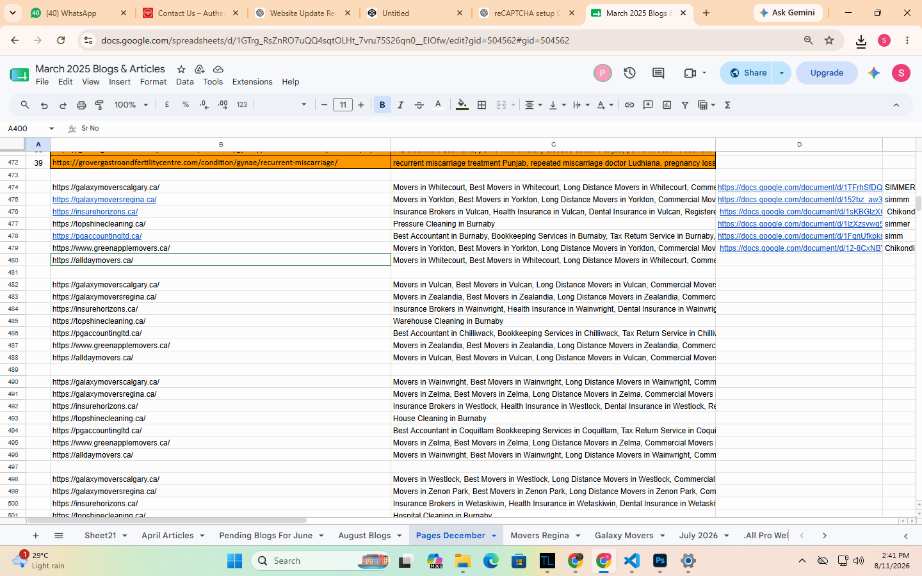Open the Fill color picker
This screenshot has width=922, height=576.
[x=462, y=105]
